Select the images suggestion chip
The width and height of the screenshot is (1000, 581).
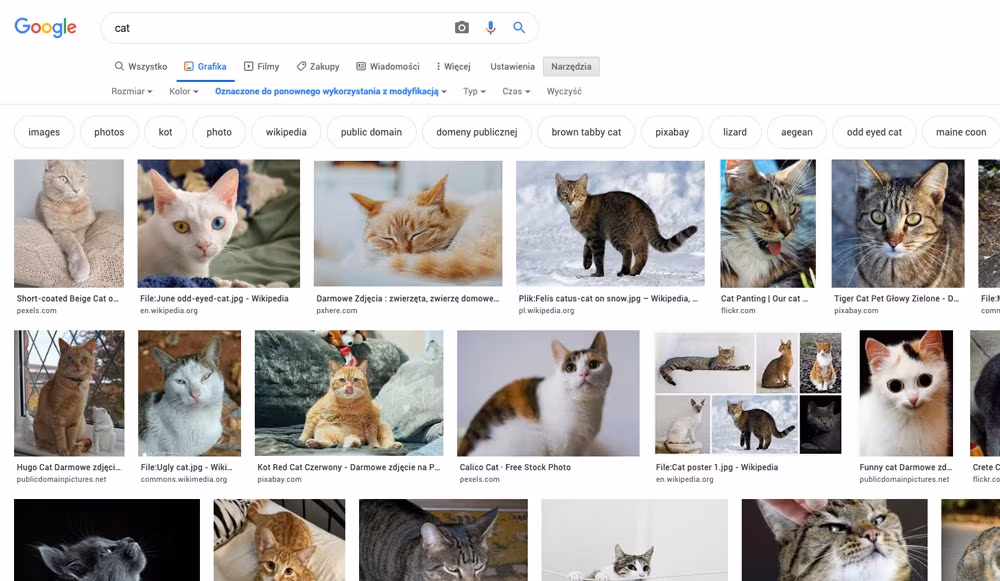(x=44, y=132)
